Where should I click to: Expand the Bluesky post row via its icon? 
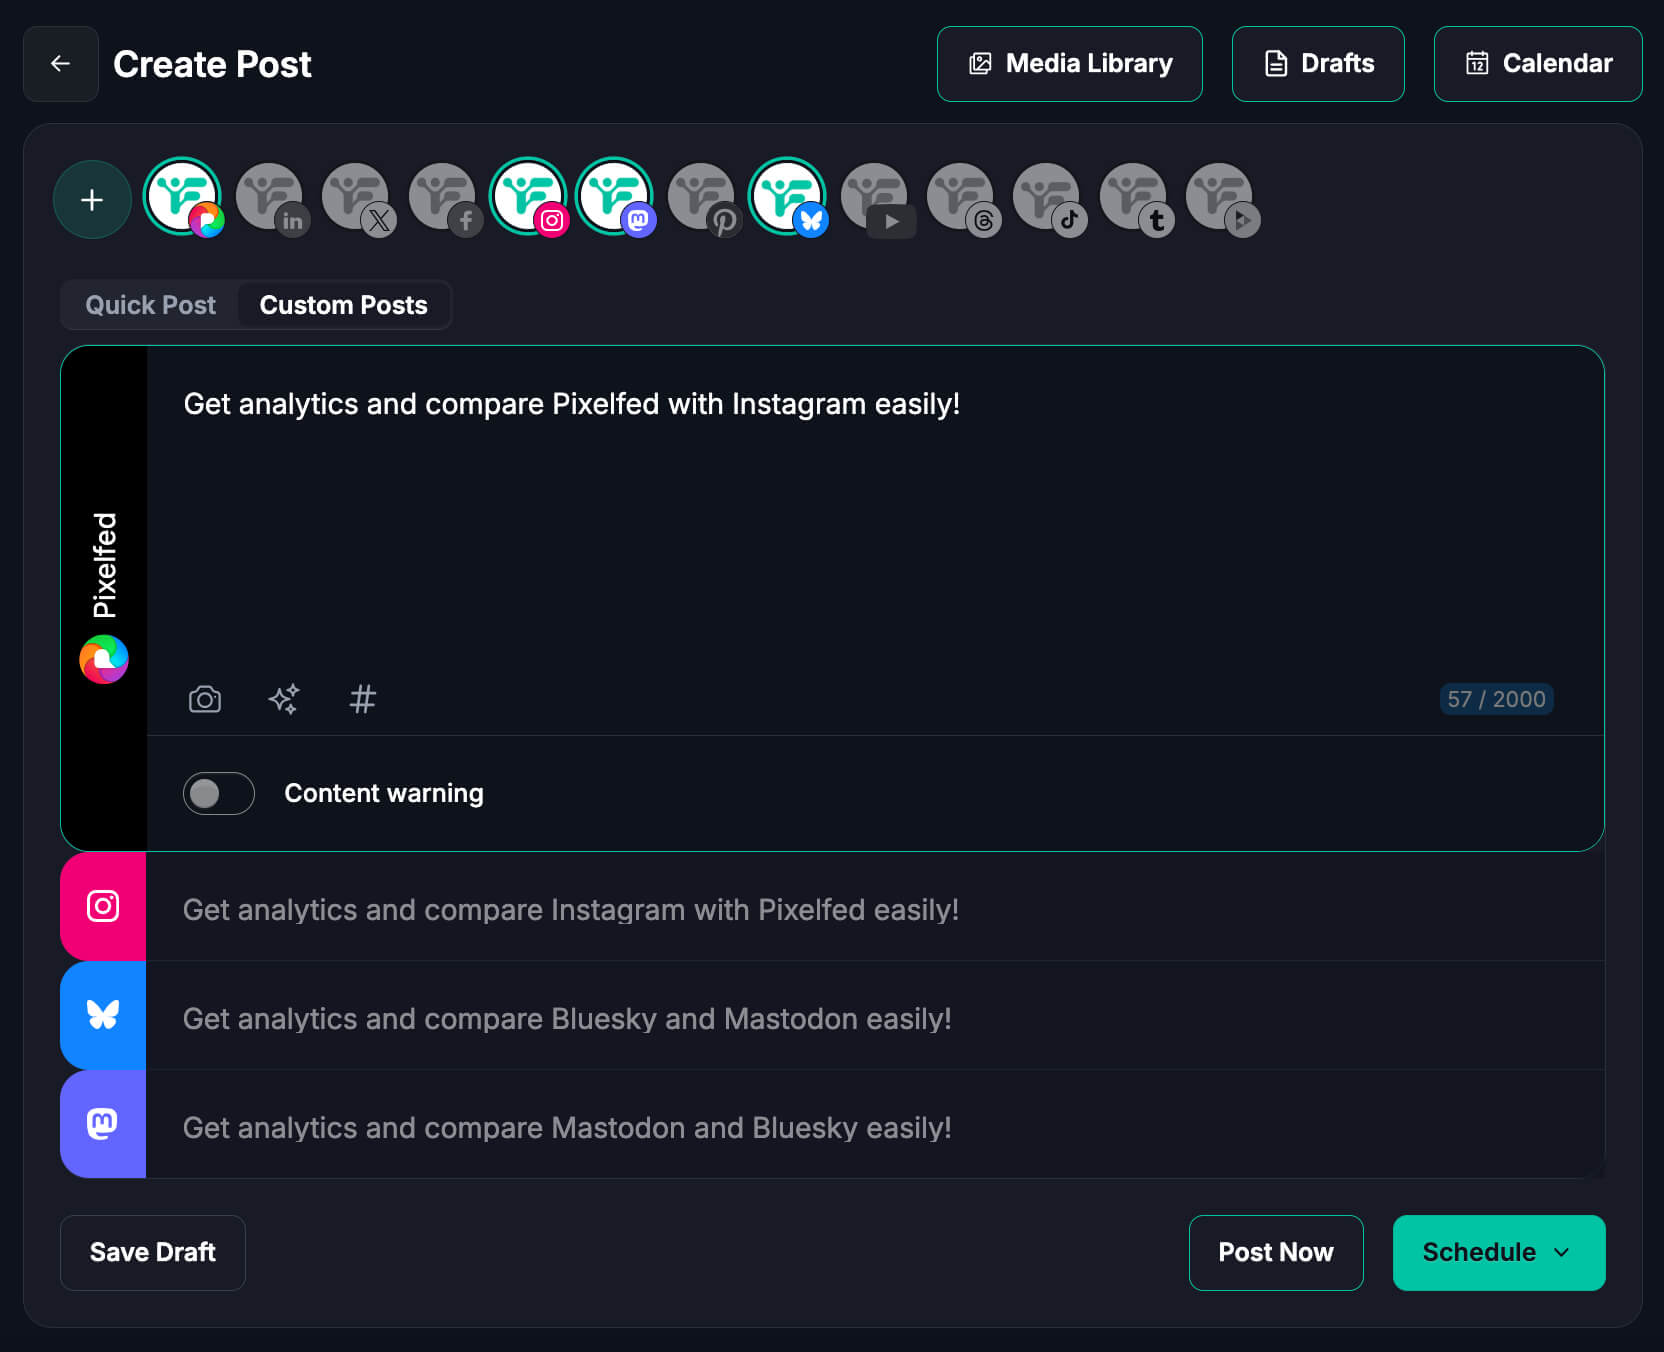(103, 1015)
